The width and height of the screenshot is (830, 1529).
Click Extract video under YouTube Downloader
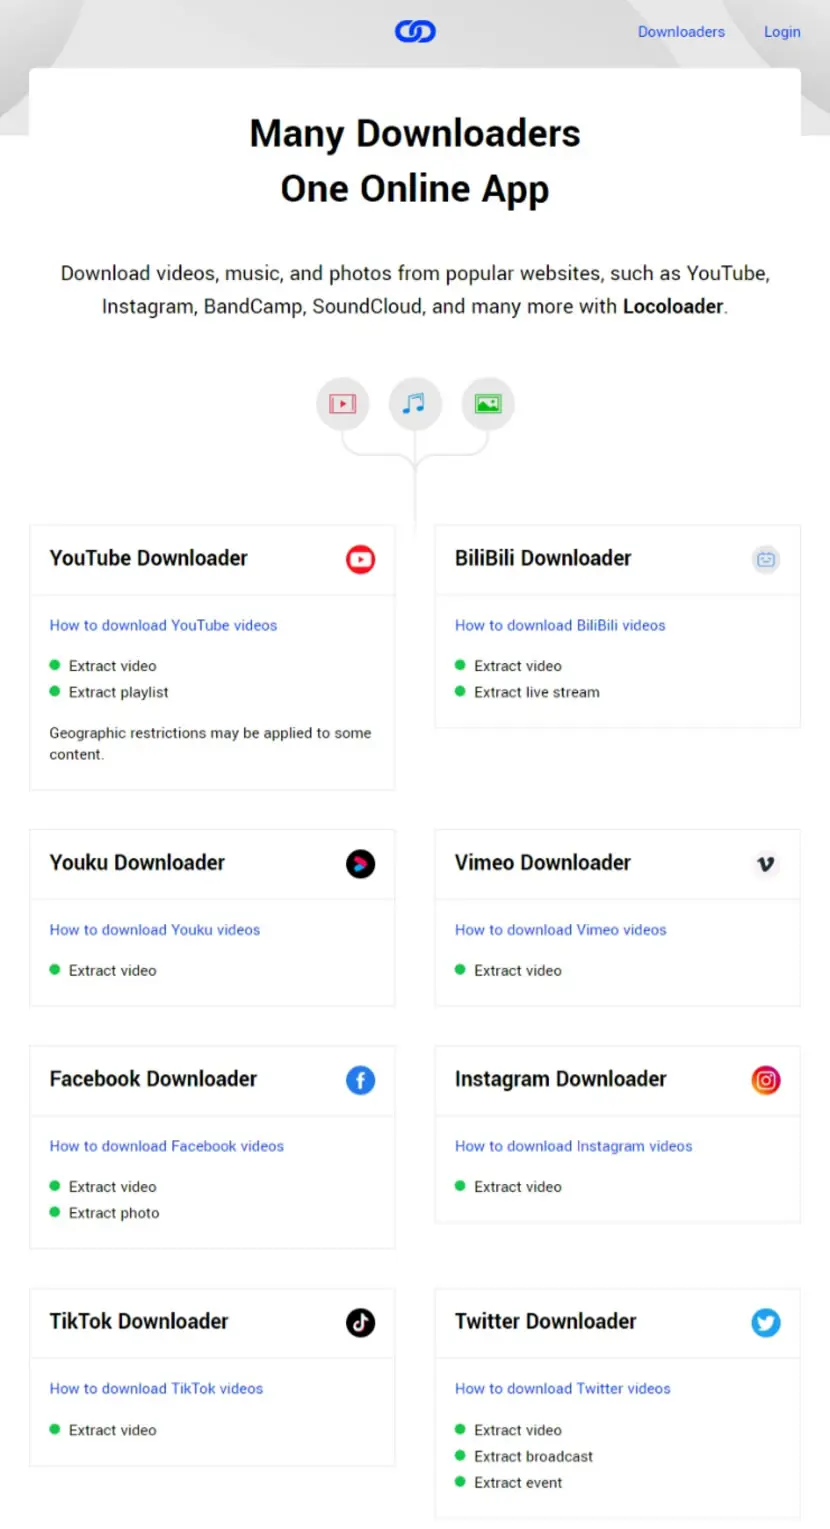click(112, 666)
